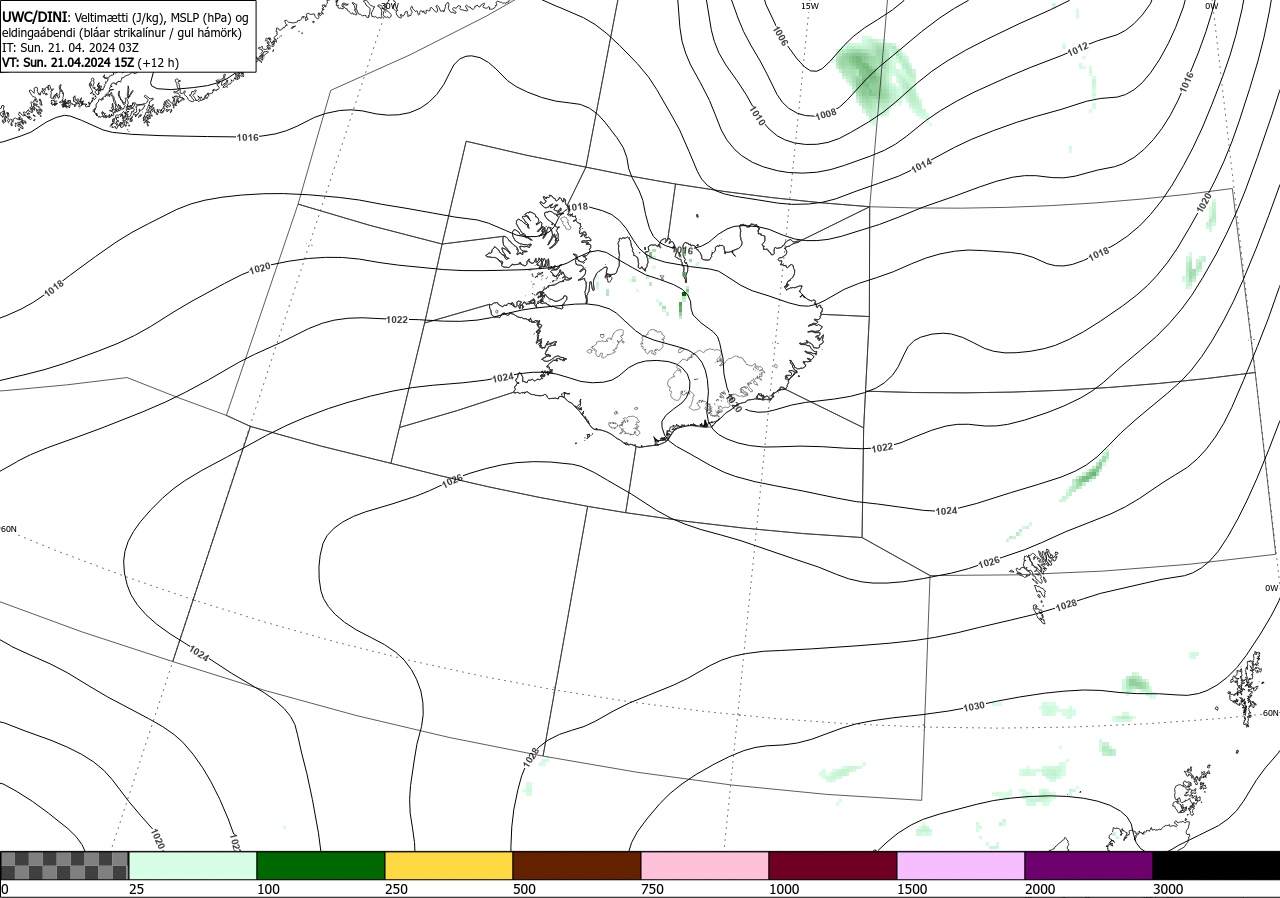Select the 1014 isobar label

(921, 165)
